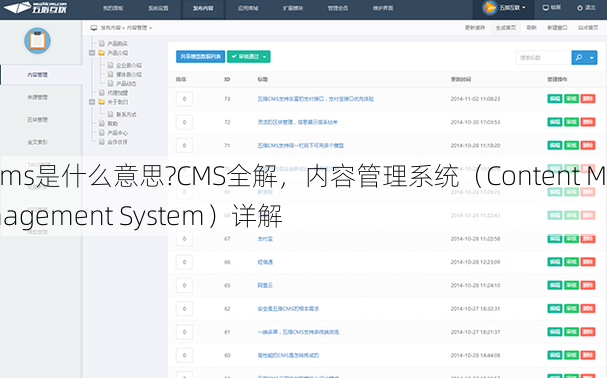Open the 管理会员 top menu

(338, 8)
